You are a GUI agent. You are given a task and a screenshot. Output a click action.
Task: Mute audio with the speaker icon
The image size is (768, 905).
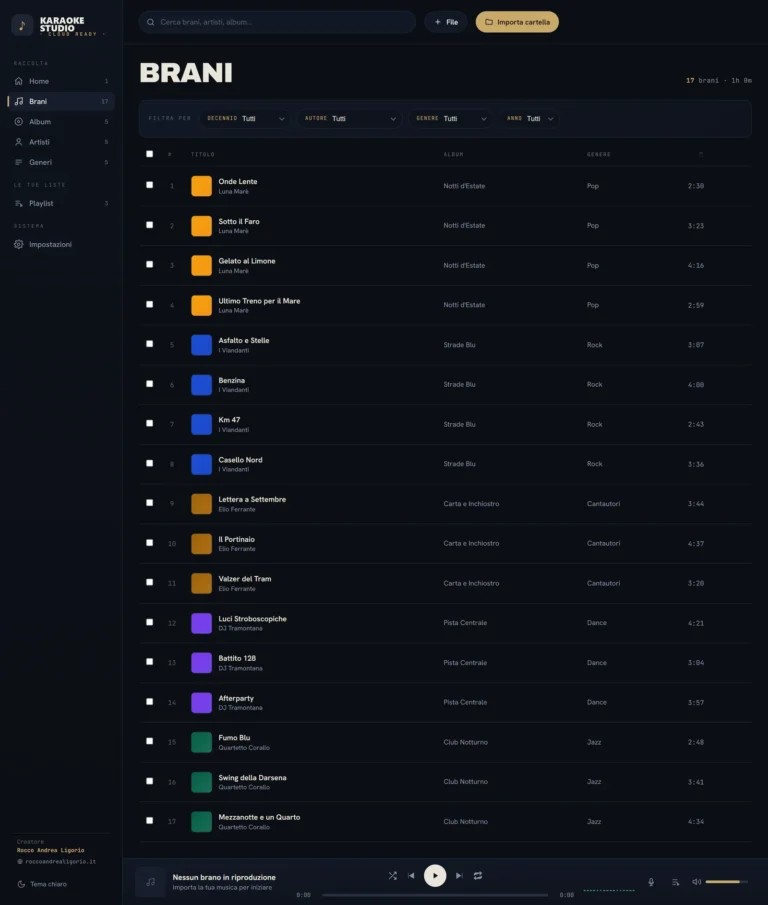tap(696, 882)
